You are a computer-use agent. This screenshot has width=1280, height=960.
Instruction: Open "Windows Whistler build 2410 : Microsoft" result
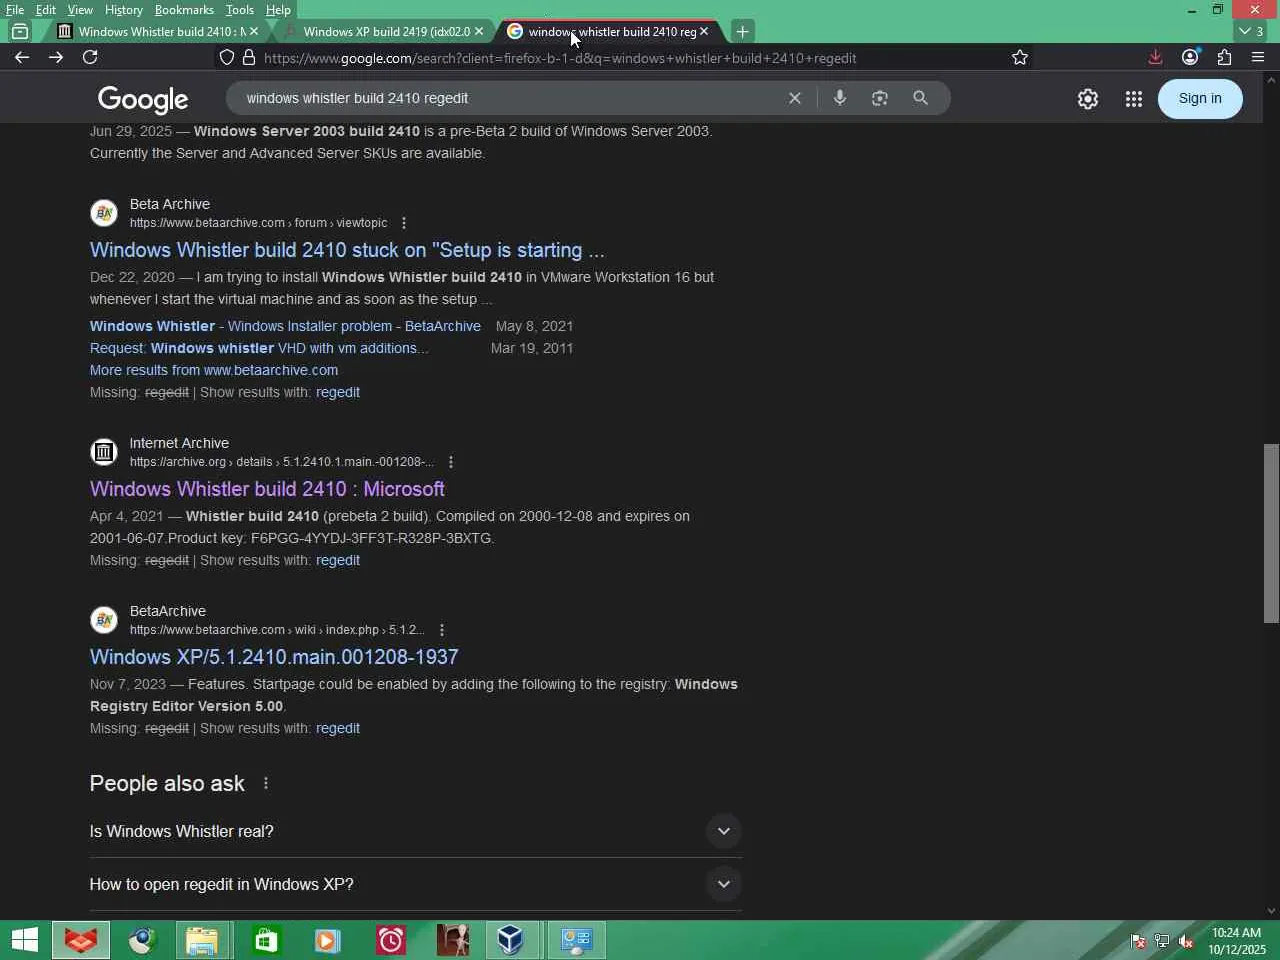point(267,489)
